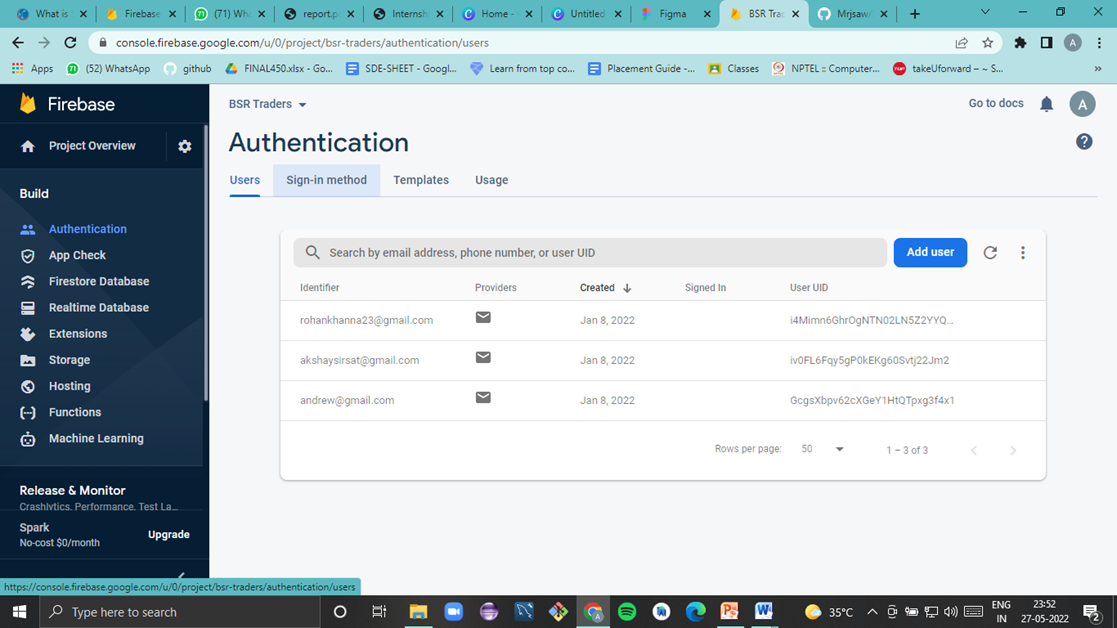The image size is (1117, 628).
Task: Open the Firestore Database section
Action: point(99,281)
